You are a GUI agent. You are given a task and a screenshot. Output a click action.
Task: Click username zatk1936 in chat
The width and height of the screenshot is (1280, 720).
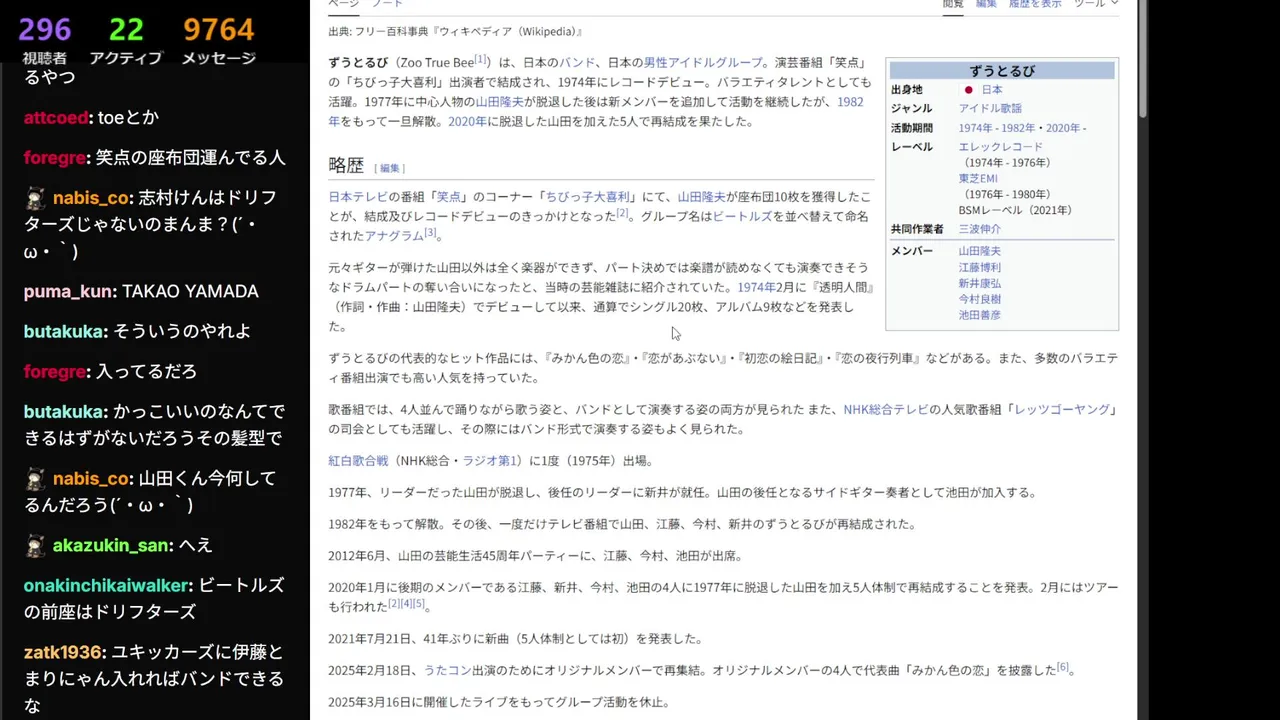(63, 653)
